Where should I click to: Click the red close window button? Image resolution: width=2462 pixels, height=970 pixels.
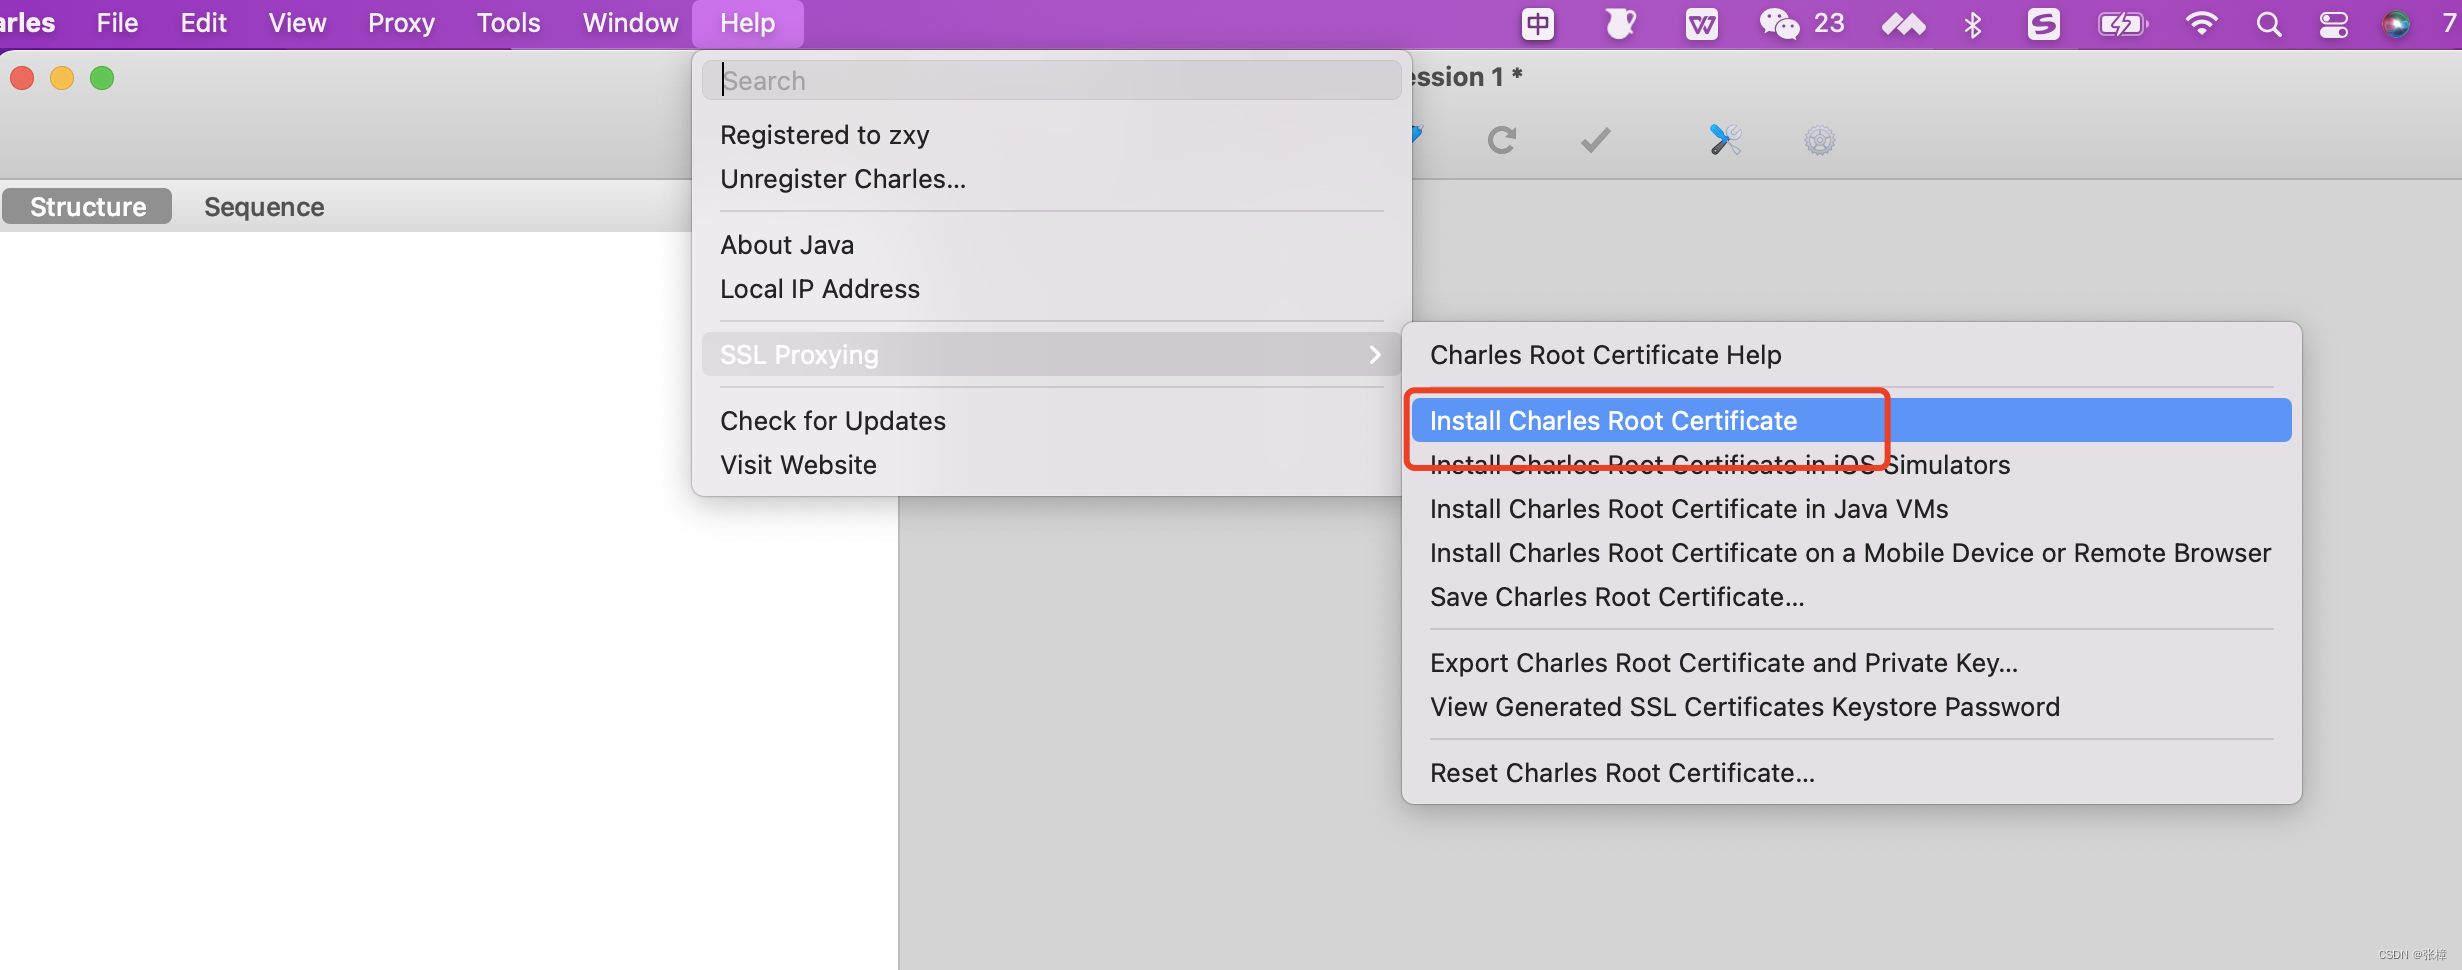(x=22, y=78)
